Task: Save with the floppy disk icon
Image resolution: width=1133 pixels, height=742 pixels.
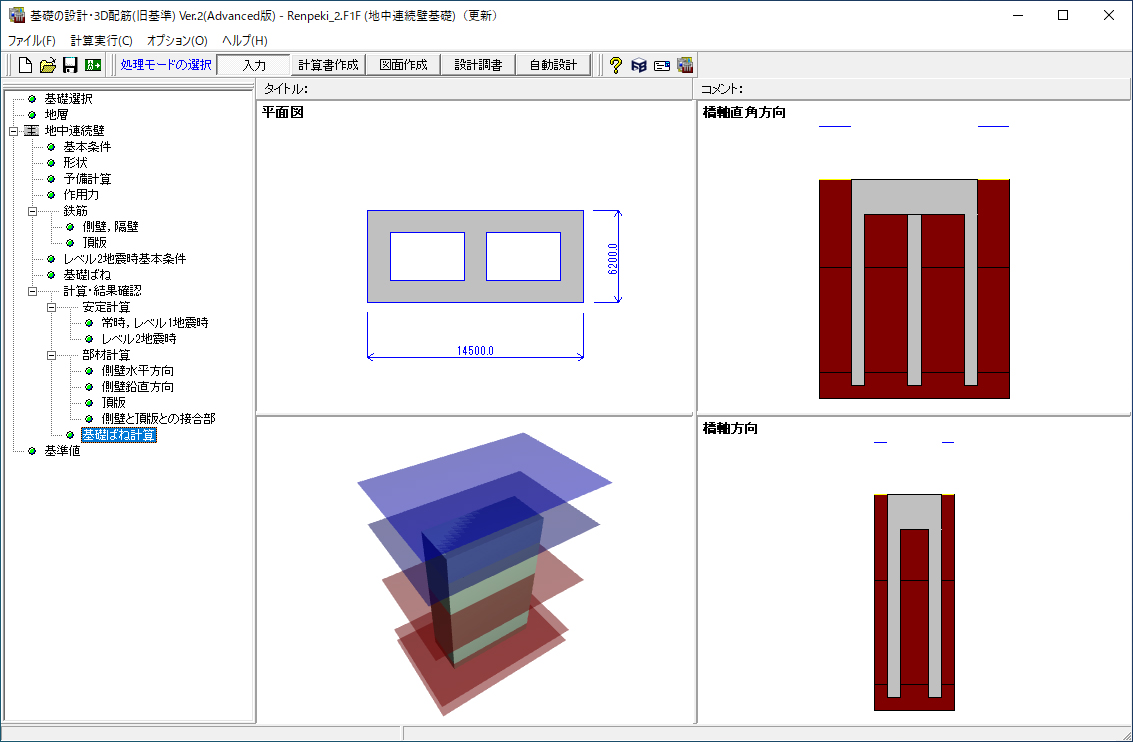Action: 70,65
